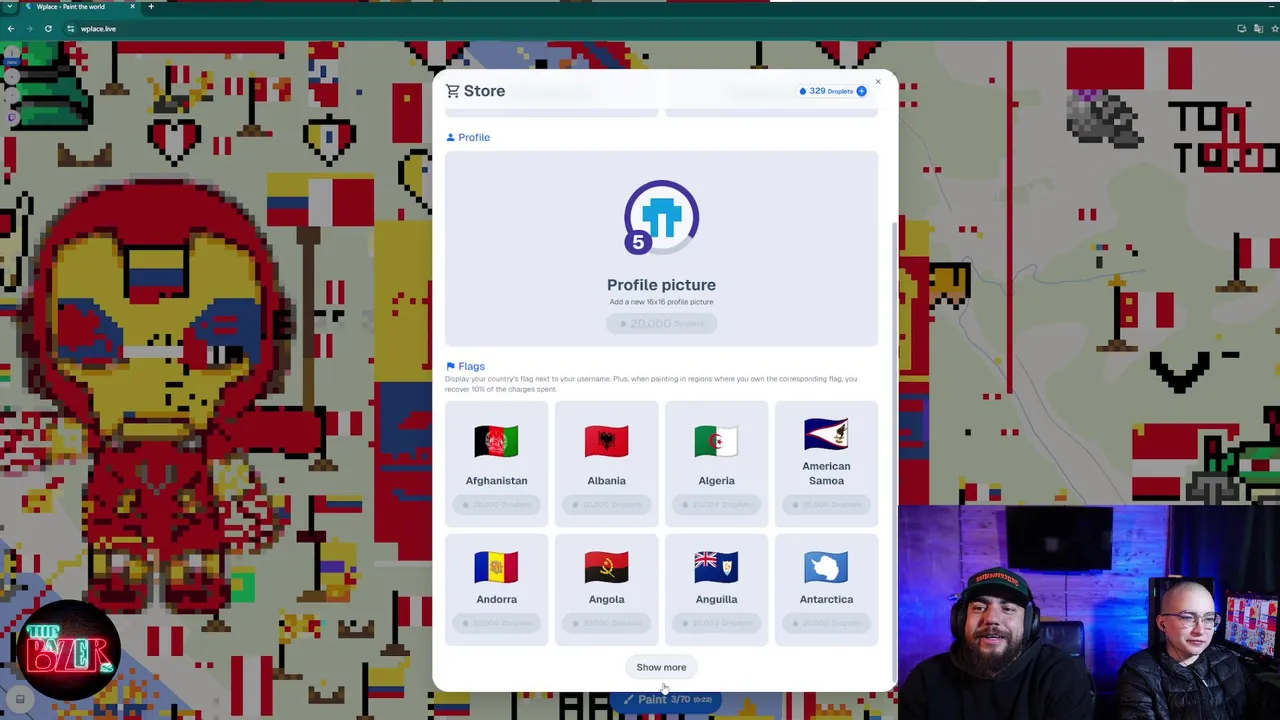
Task: Reload the wplace.live page
Action: coord(48,29)
